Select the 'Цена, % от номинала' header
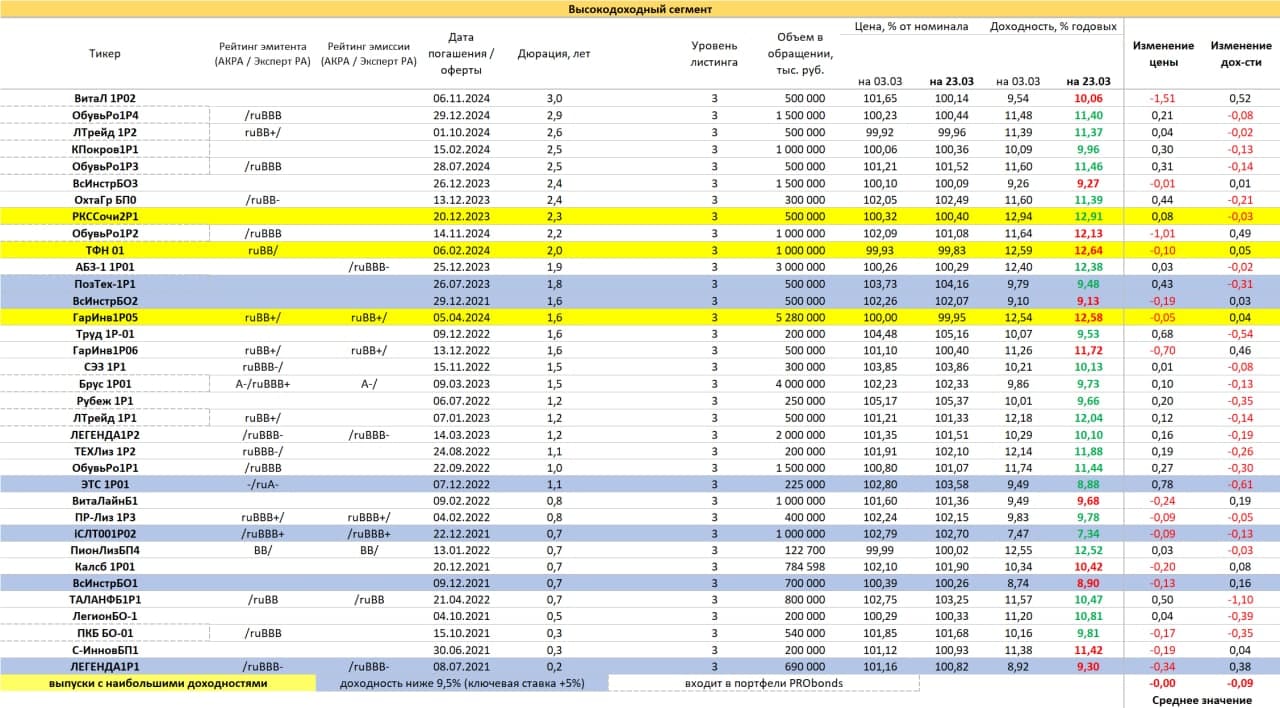Screen dimensions: 1280x708 [x=911, y=27]
